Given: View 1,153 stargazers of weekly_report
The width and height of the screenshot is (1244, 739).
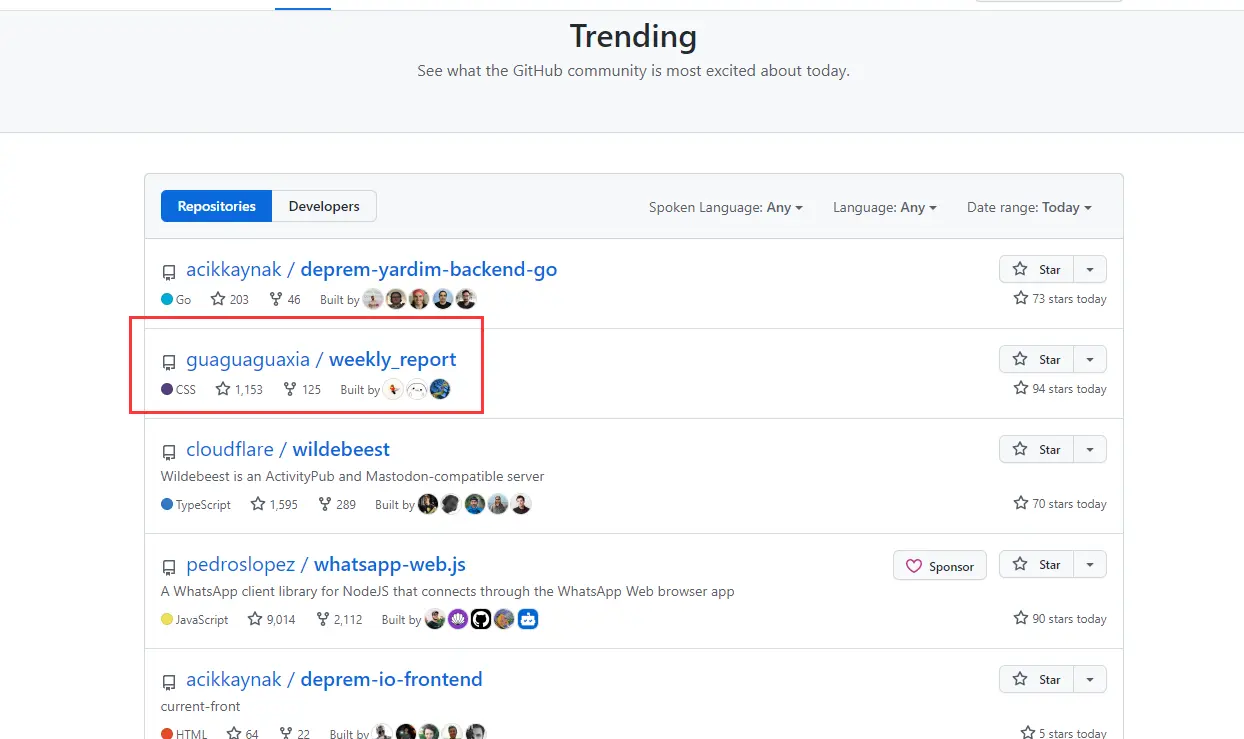Looking at the screenshot, I should pos(239,389).
